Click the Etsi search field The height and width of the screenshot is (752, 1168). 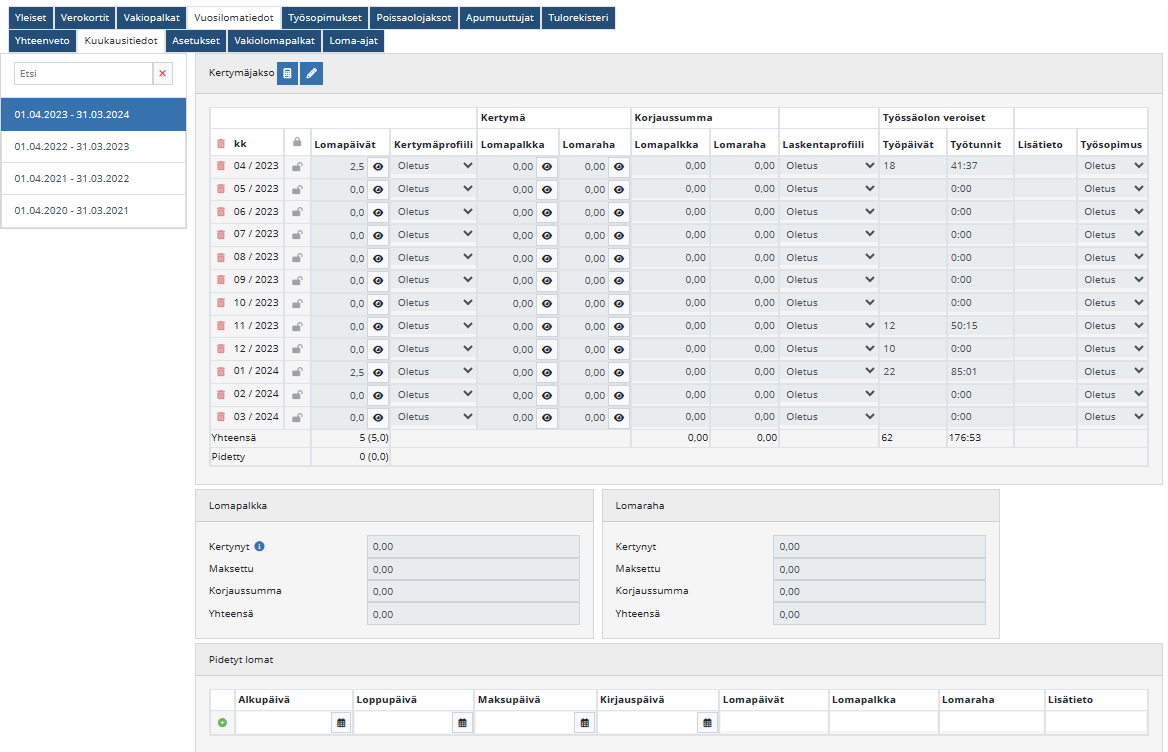coord(83,73)
